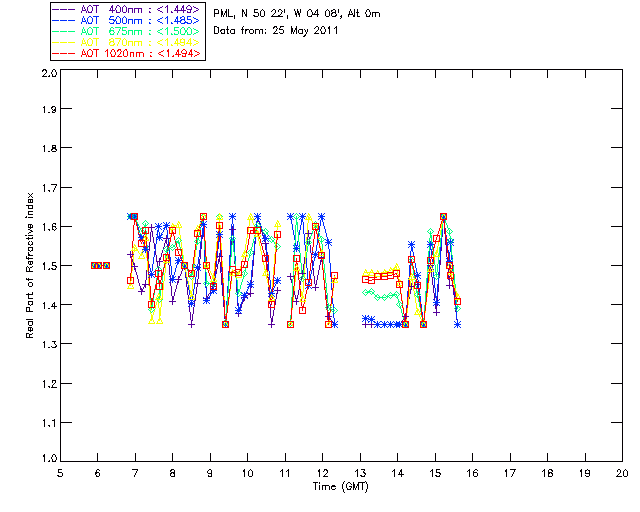Select the 'Data from: 25 May 2011' text
Viewport: 640px width, 512px height.
[276, 31]
